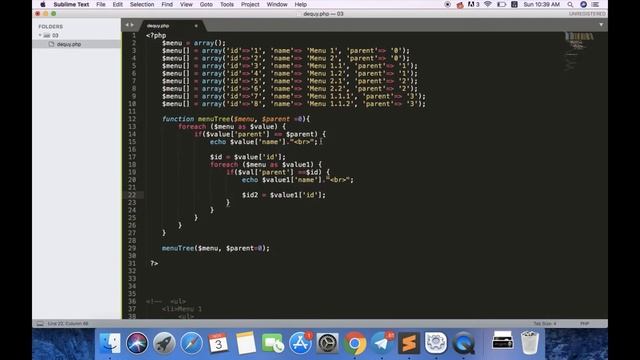Click line number 12 in gutter
640x360 pixels.
pos(132,119)
